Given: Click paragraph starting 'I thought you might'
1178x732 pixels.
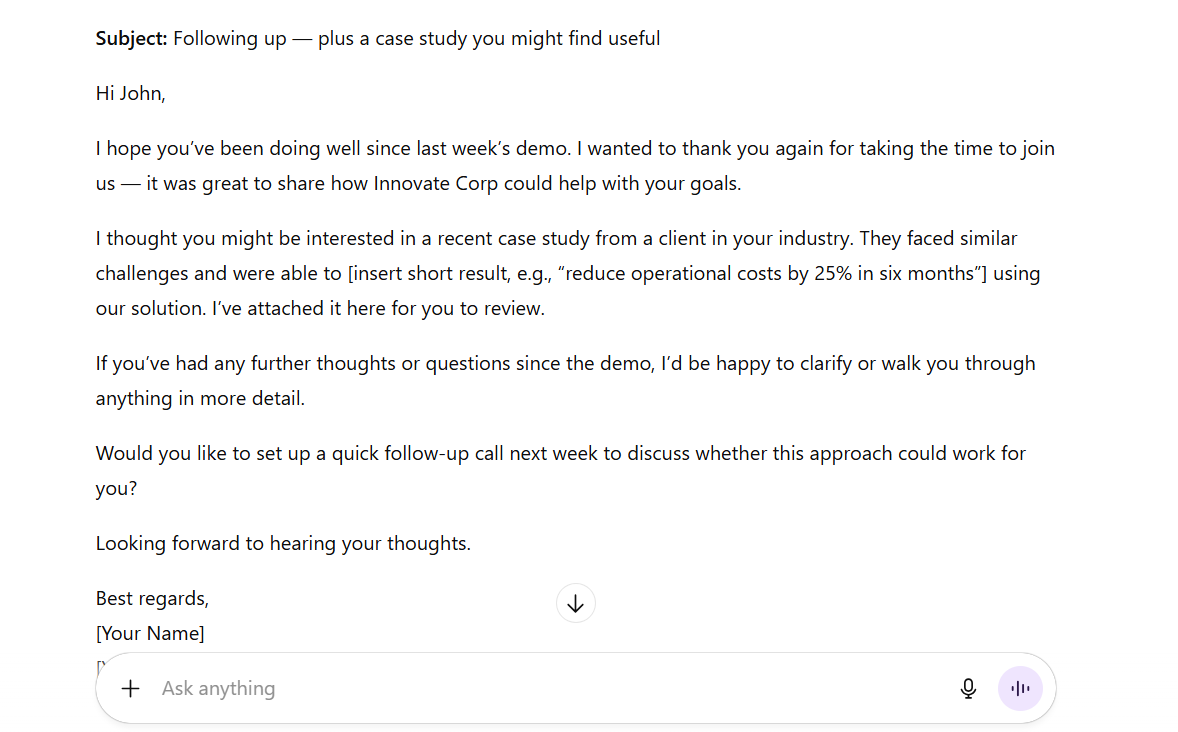Looking at the screenshot, I should click(x=556, y=239).
